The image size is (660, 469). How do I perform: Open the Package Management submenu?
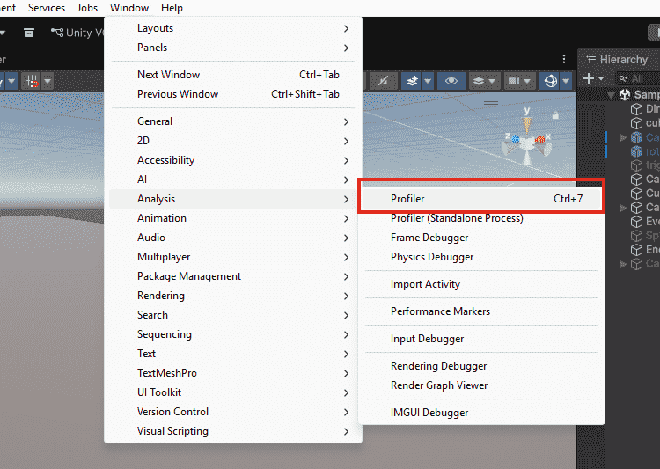point(233,277)
